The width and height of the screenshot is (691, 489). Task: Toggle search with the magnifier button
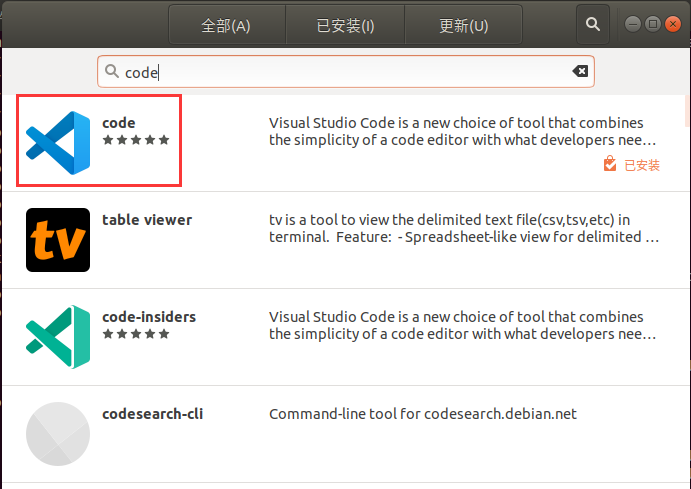click(x=593, y=25)
